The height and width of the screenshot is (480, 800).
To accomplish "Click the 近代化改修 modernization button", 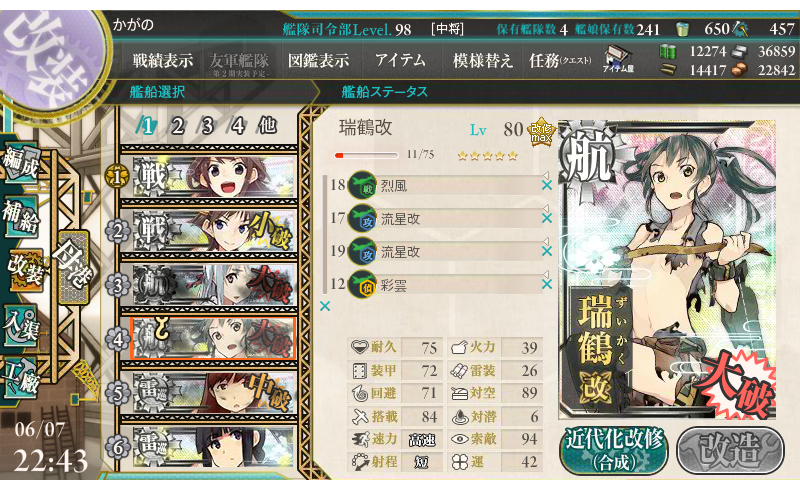I will click(614, 451).
